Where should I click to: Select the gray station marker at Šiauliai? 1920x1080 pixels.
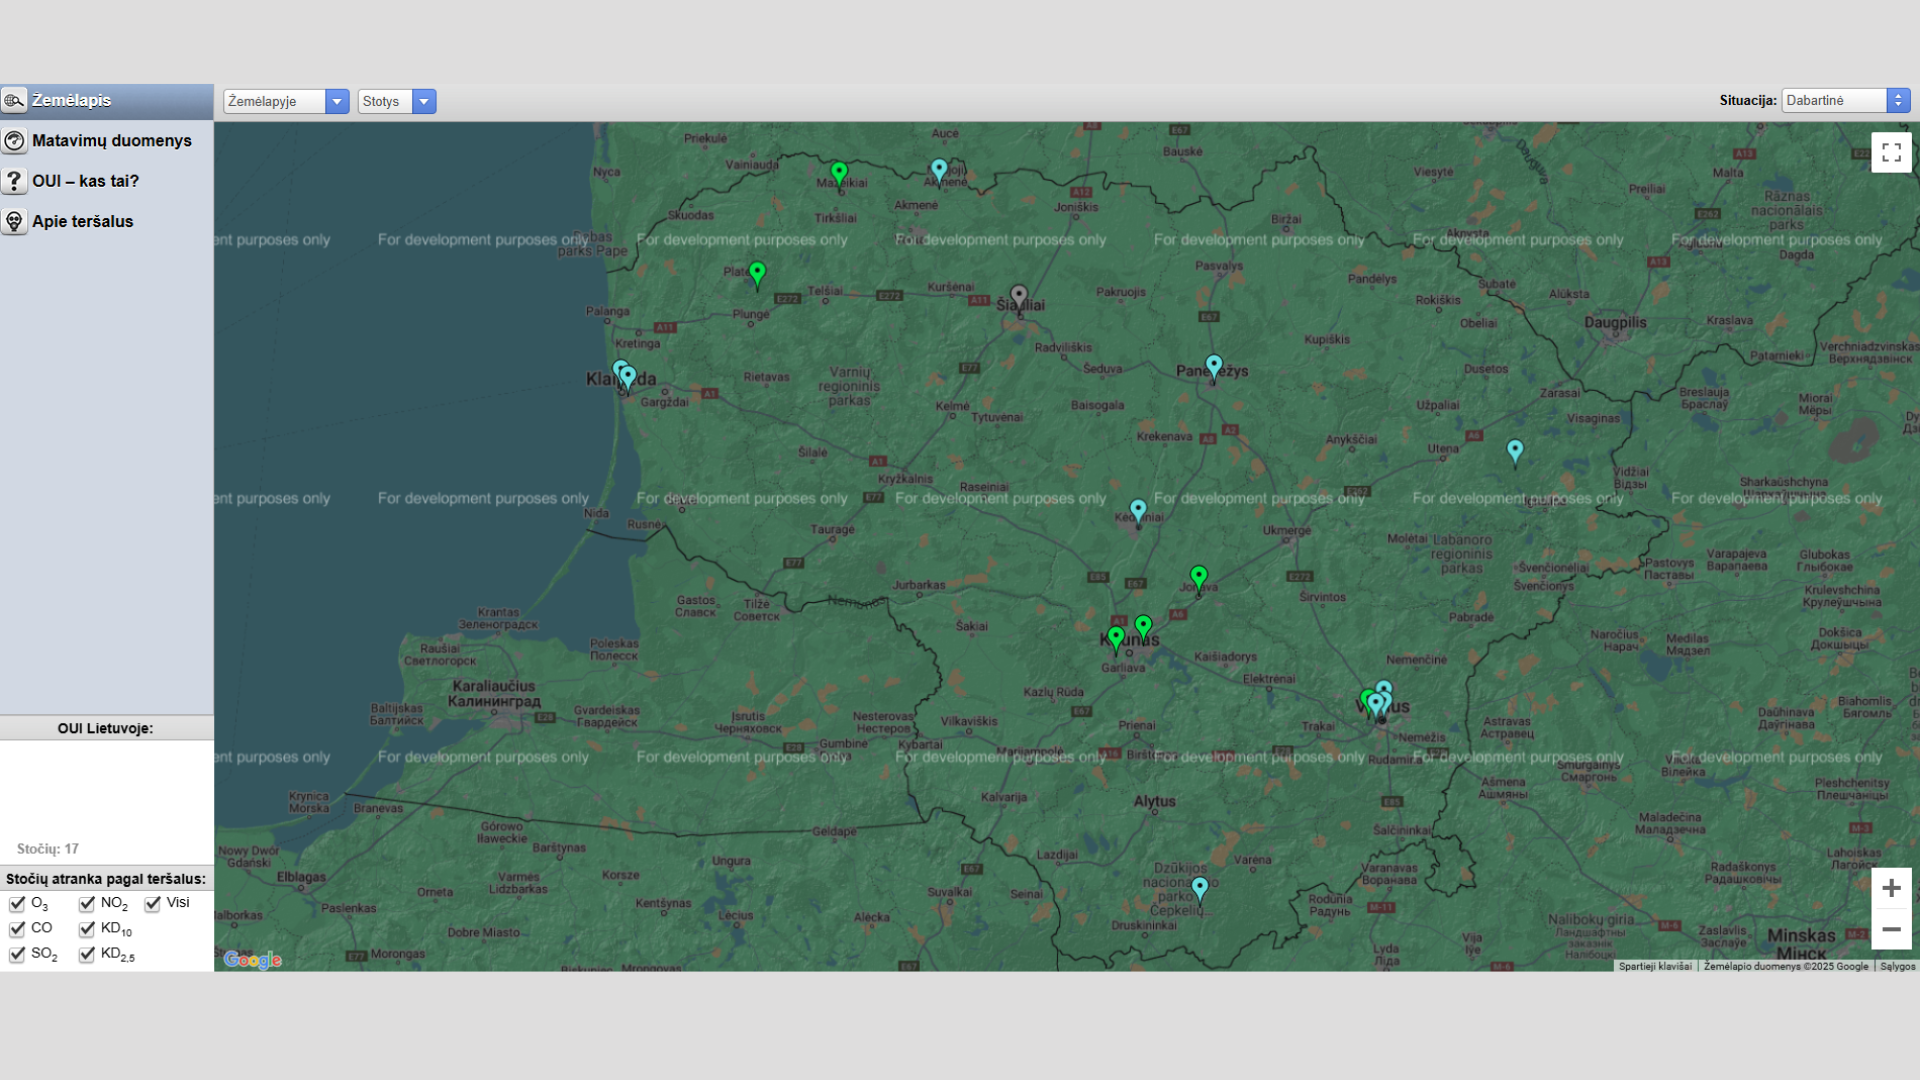[1018, 298]
